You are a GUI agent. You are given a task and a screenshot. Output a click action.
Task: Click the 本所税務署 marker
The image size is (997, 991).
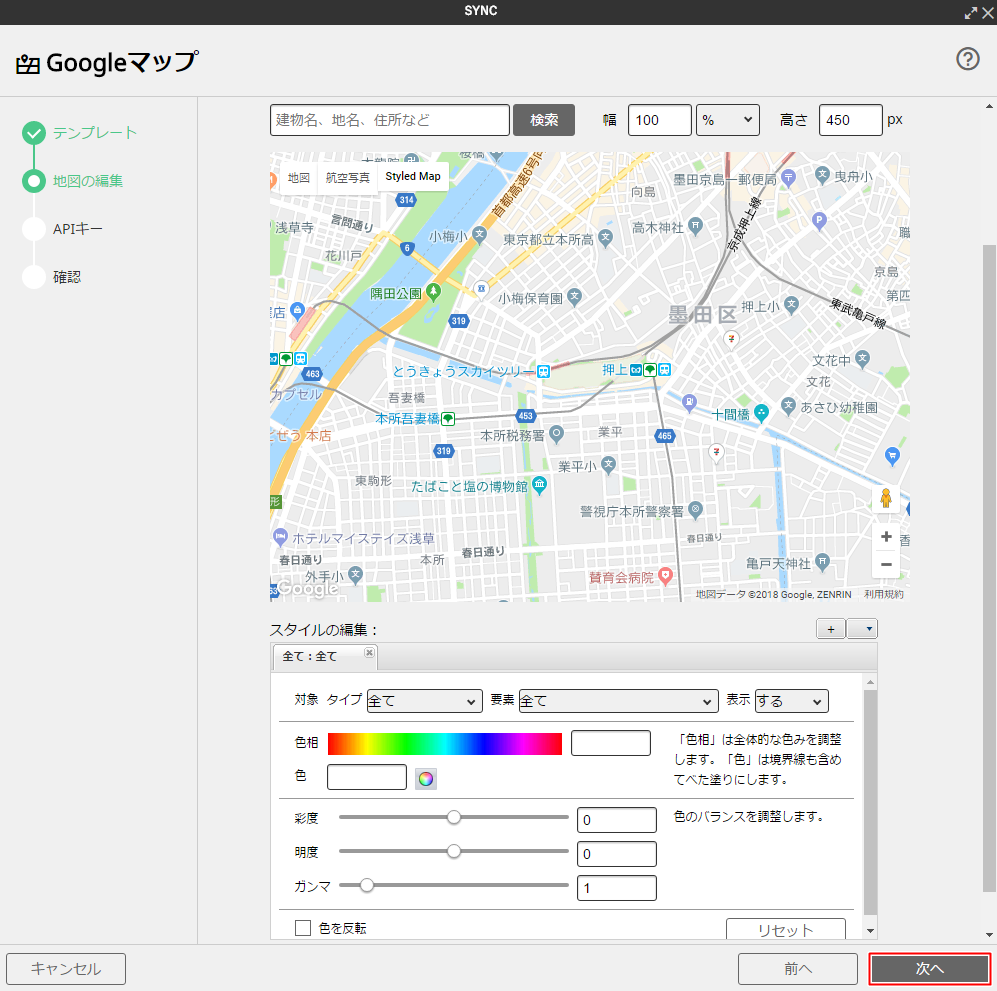556,434
